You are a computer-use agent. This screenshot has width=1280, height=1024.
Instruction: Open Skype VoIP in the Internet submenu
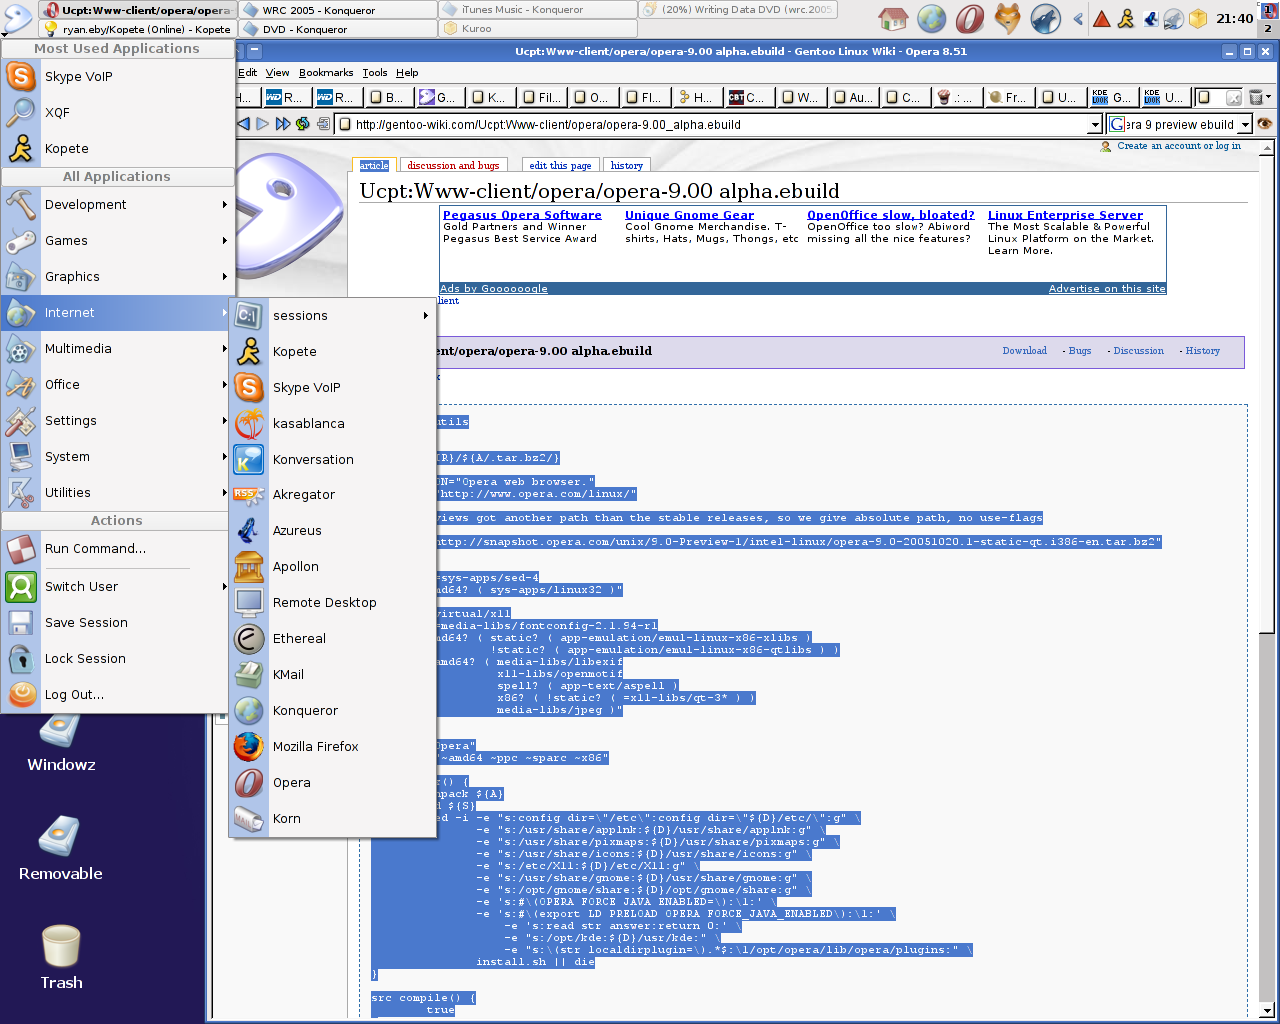tap(333, 387)
